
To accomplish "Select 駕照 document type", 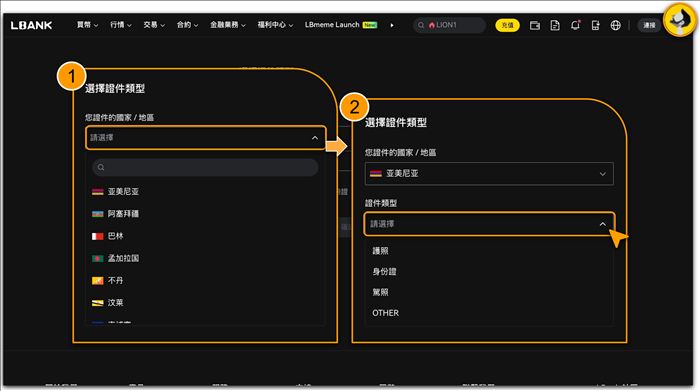I will click(x=380, y=292).
